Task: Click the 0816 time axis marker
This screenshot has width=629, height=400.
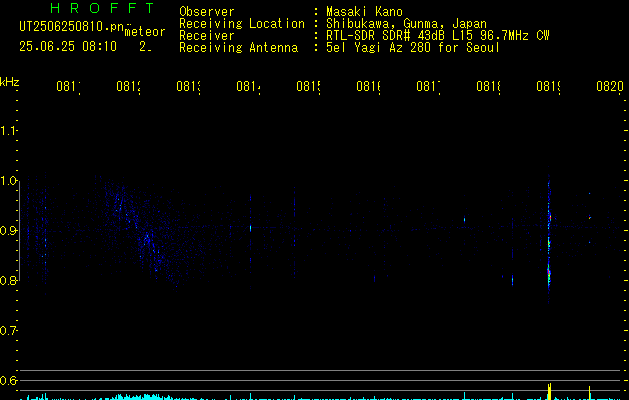Action: pos(368,86)
